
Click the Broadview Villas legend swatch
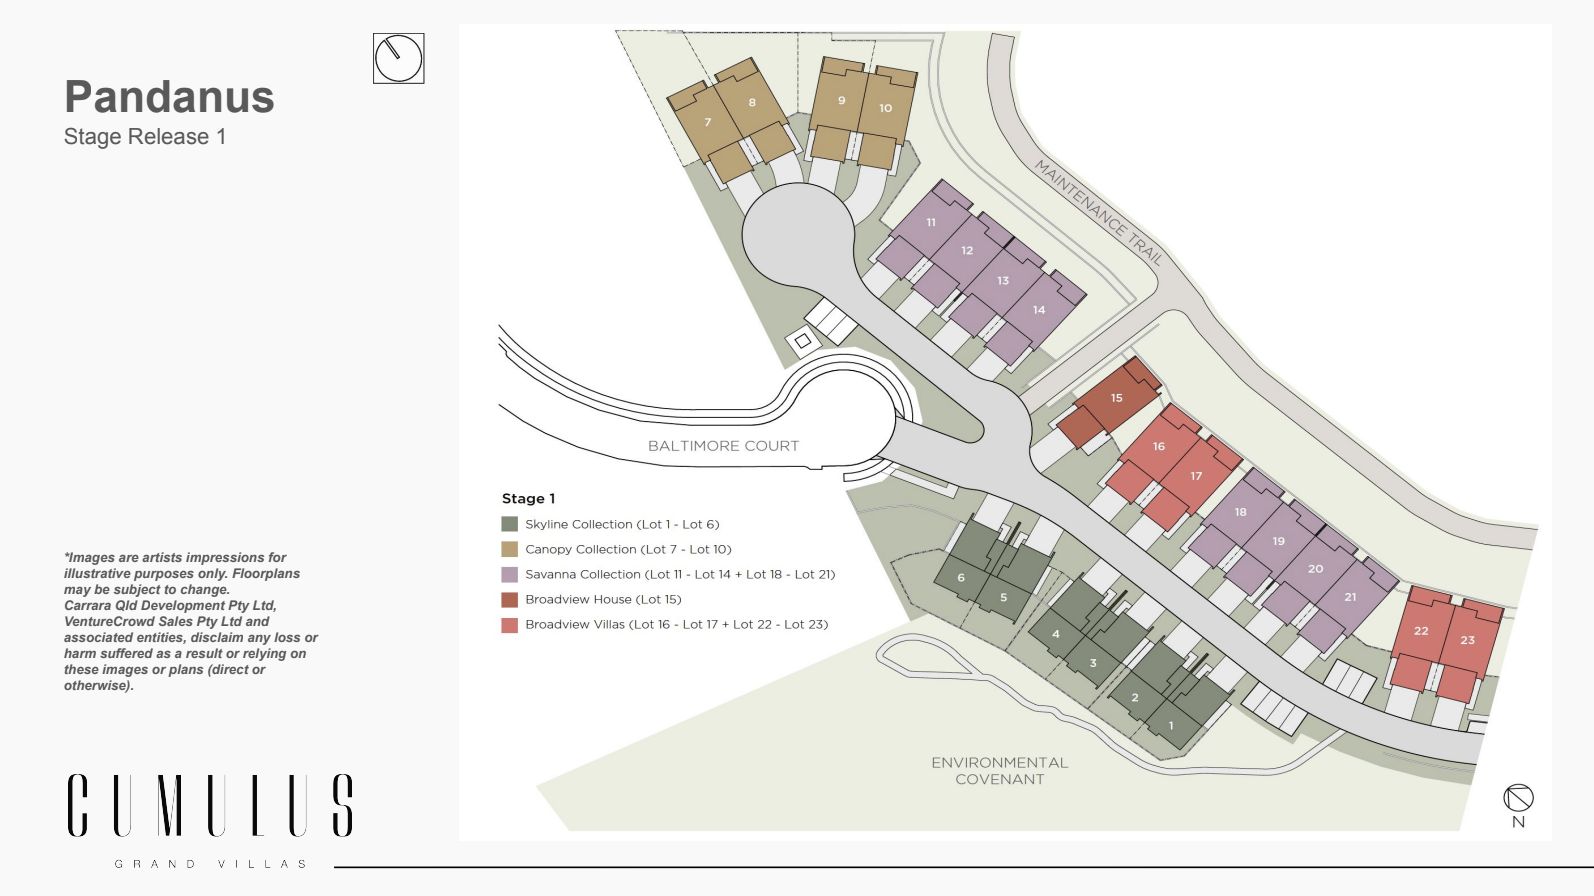(x=510, y=625)
